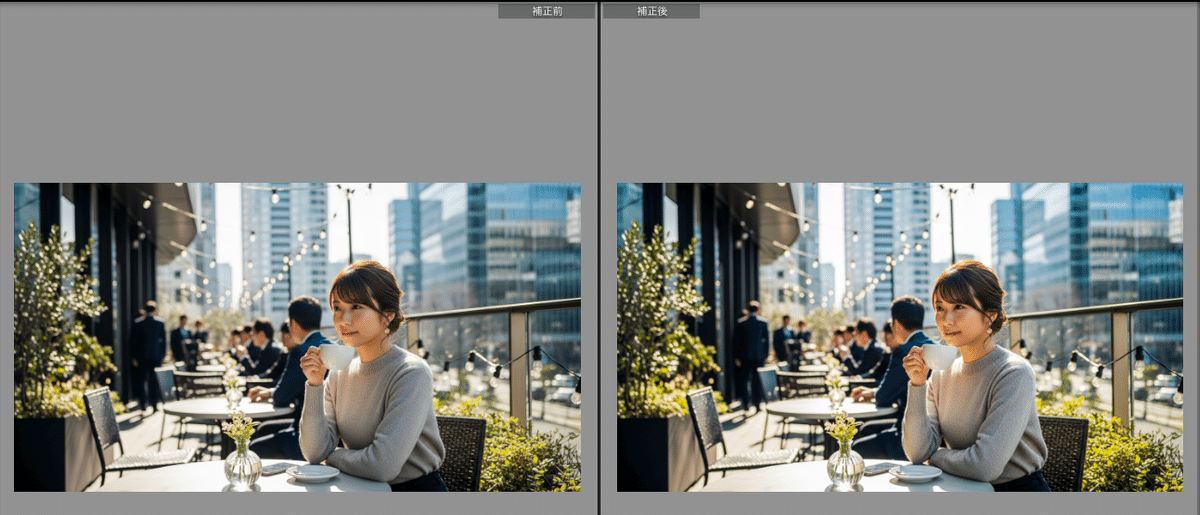The image size is (1200, 515).
Task: Click the gray sweater in the after photo
Action: point(978,410)
